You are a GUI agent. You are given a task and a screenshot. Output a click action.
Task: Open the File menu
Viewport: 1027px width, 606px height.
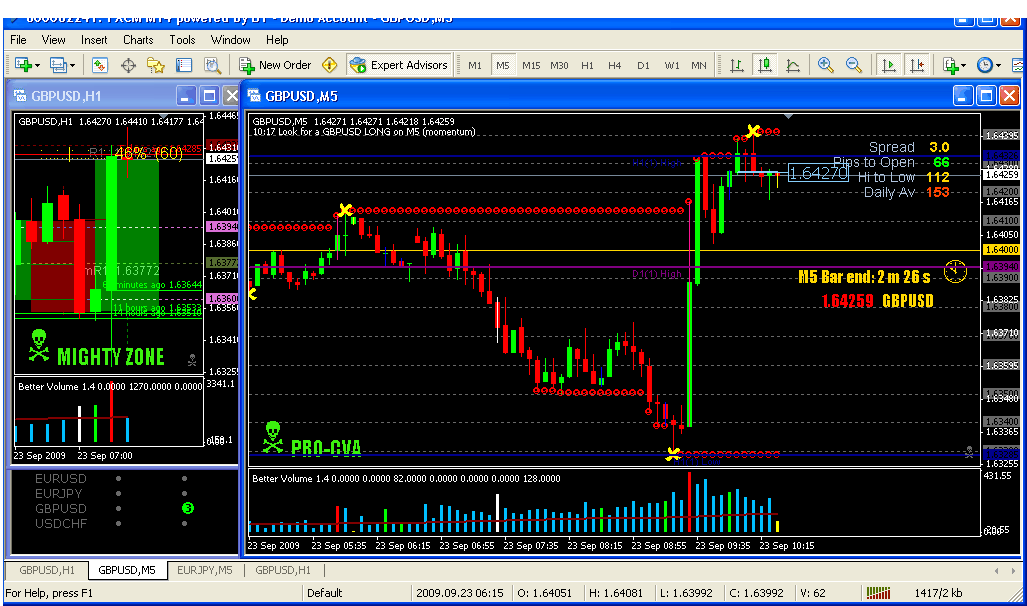18,40
